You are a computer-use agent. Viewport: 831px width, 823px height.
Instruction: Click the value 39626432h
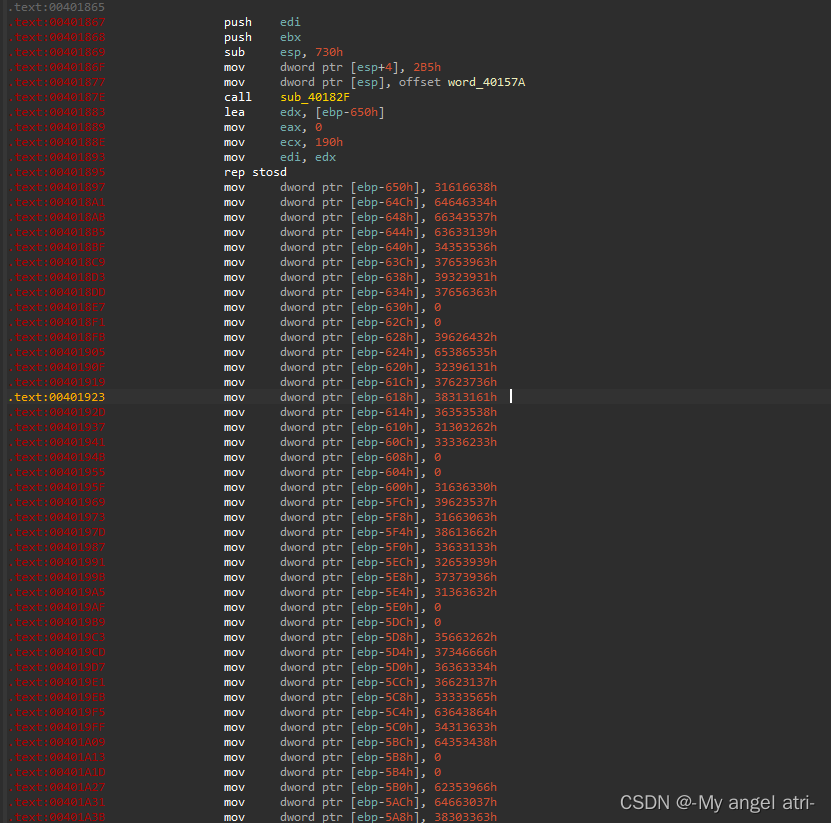tap(466, 338)
